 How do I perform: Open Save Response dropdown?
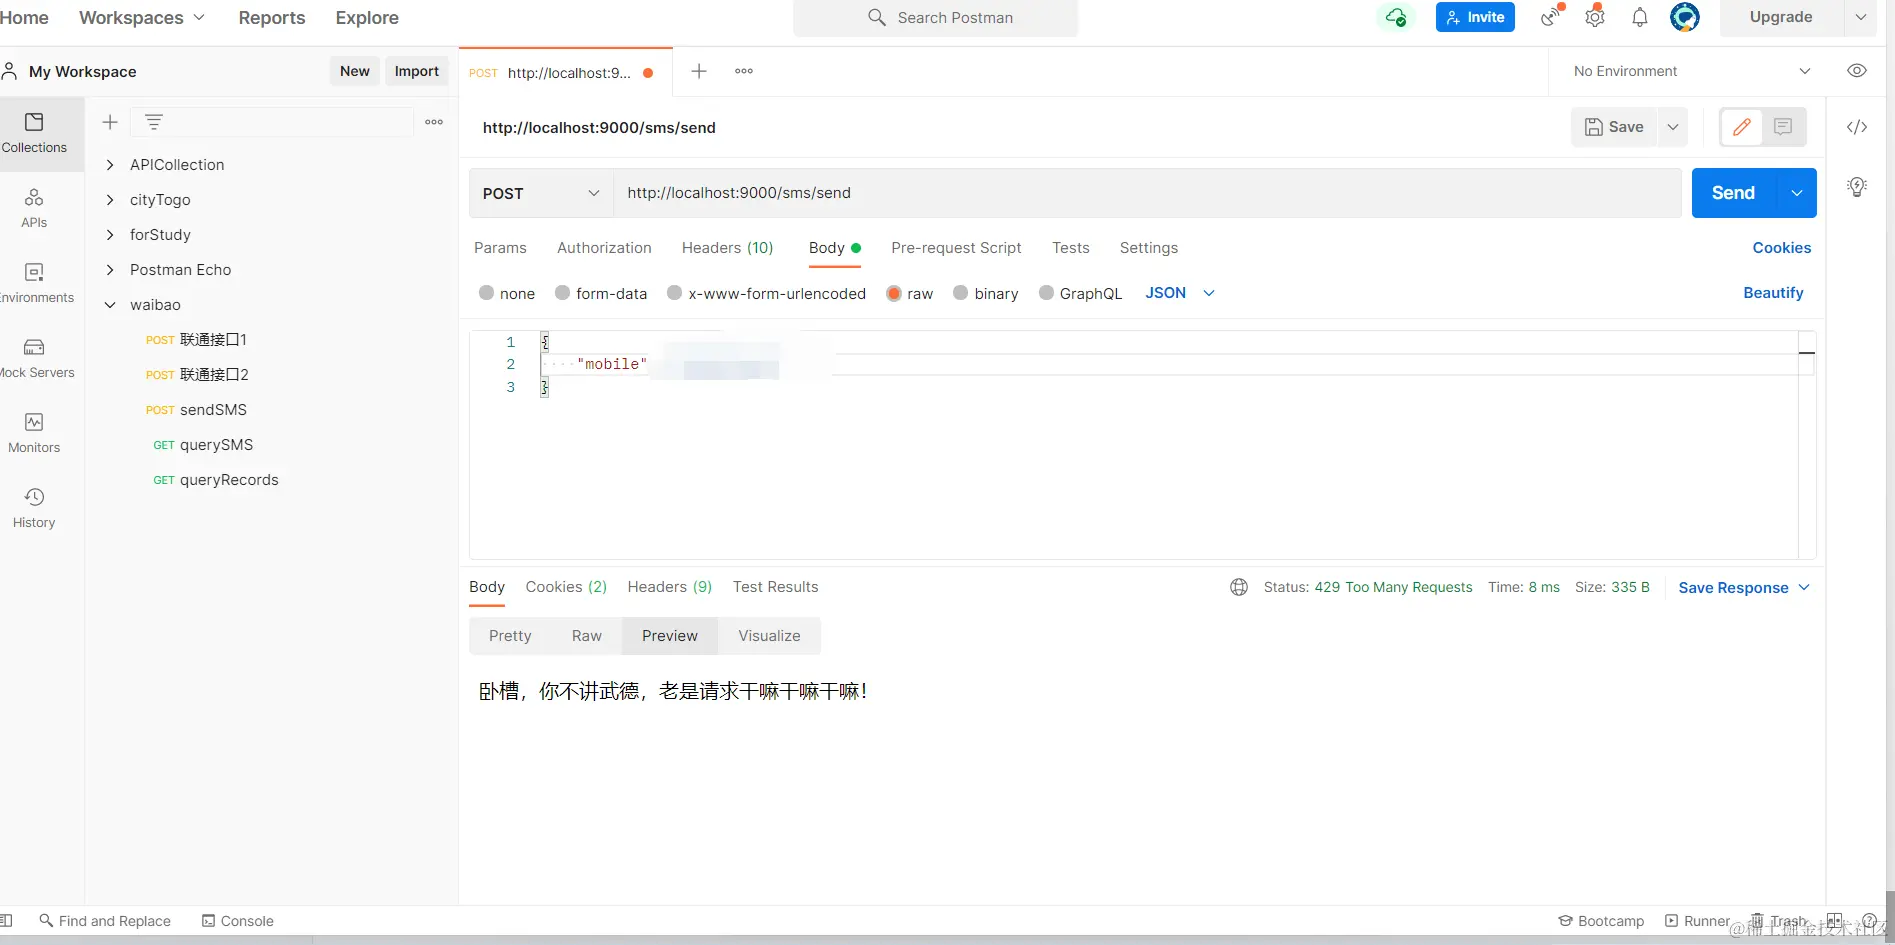[1744, 588]
